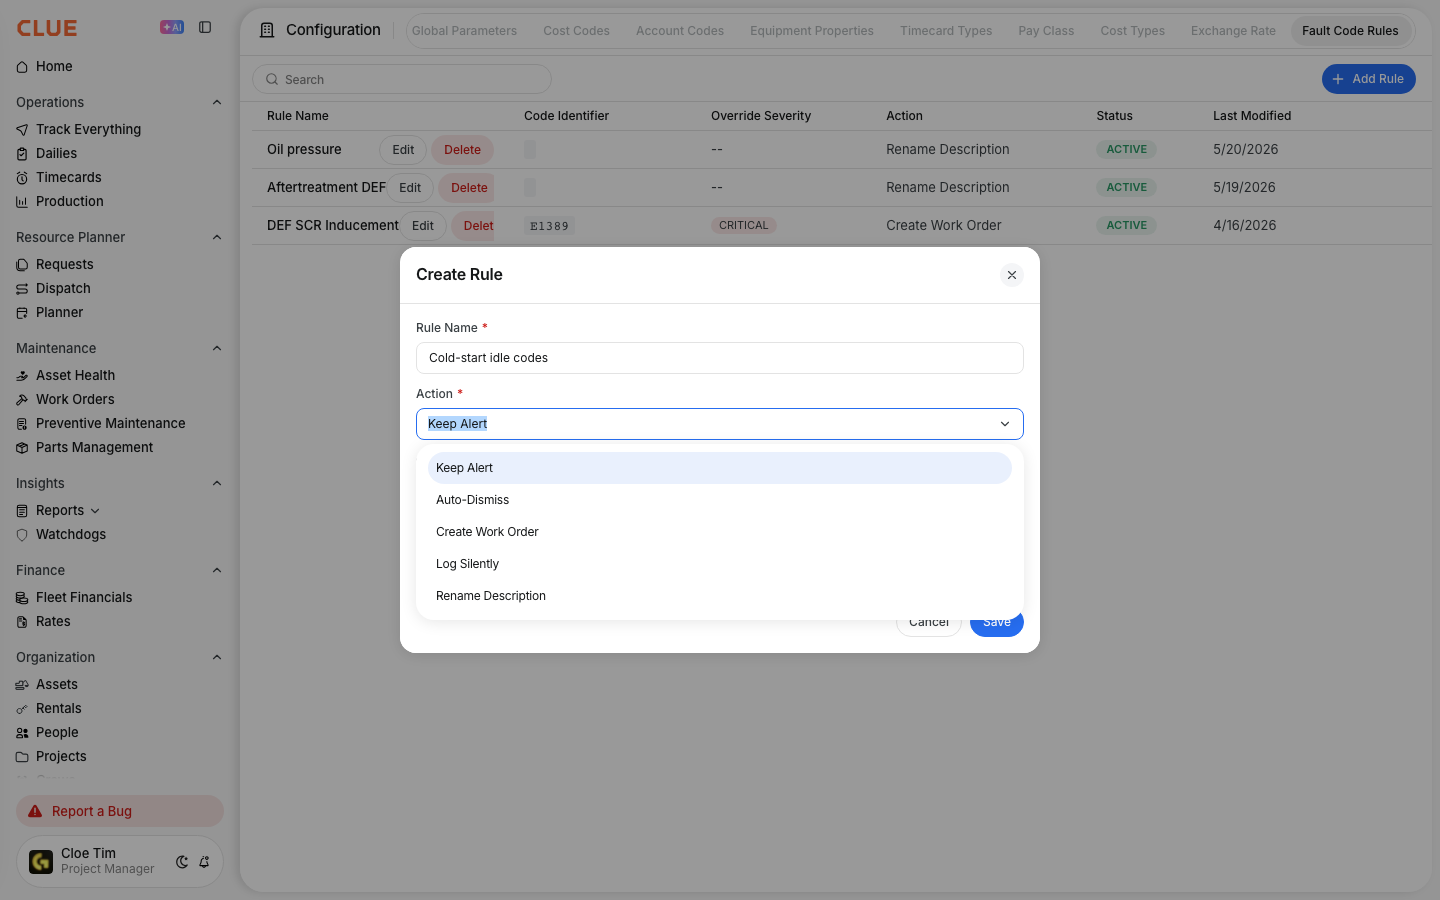Collapse the Maintenance section
Image resolution: width=1440 pixels, height=900 pixels.
[x=217, y=348]
